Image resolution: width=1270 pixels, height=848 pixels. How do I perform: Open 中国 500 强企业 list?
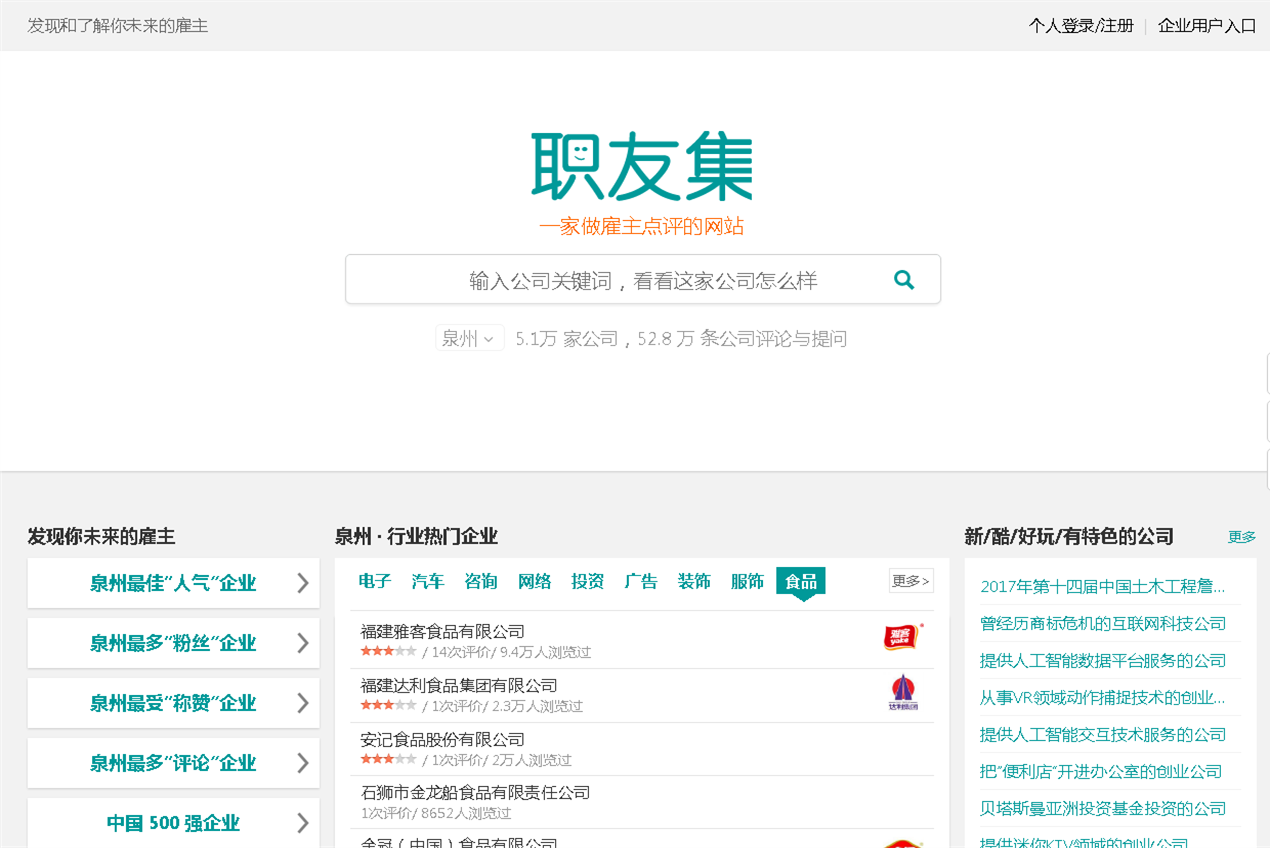(173, 823)
